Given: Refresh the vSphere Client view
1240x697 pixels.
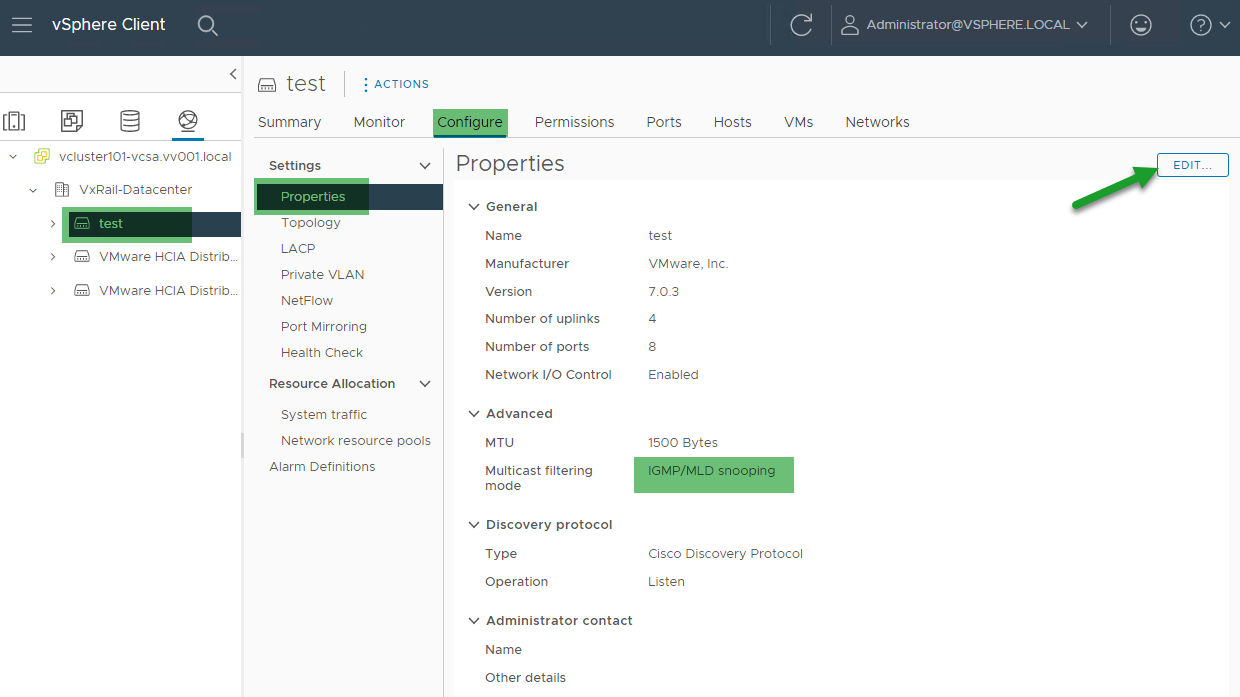Looking at the screenshot, I should point(801,26).
